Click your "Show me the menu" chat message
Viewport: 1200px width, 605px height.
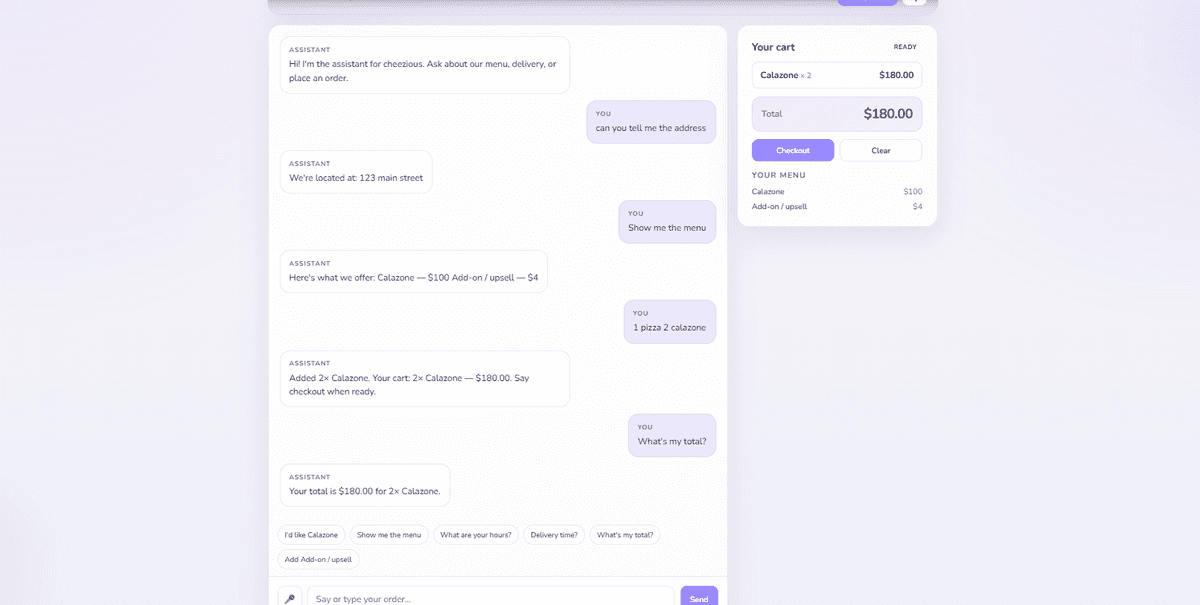(x=667, y=222)
